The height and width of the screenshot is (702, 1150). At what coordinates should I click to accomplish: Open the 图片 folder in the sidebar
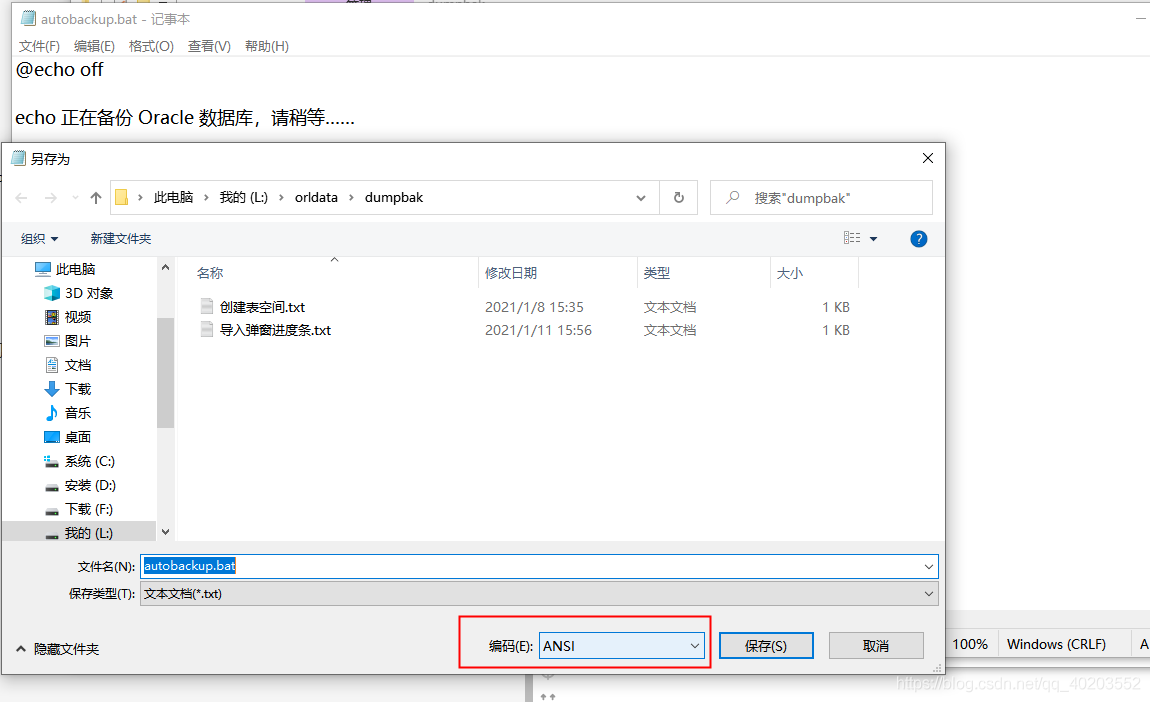[x=80, y=341]
